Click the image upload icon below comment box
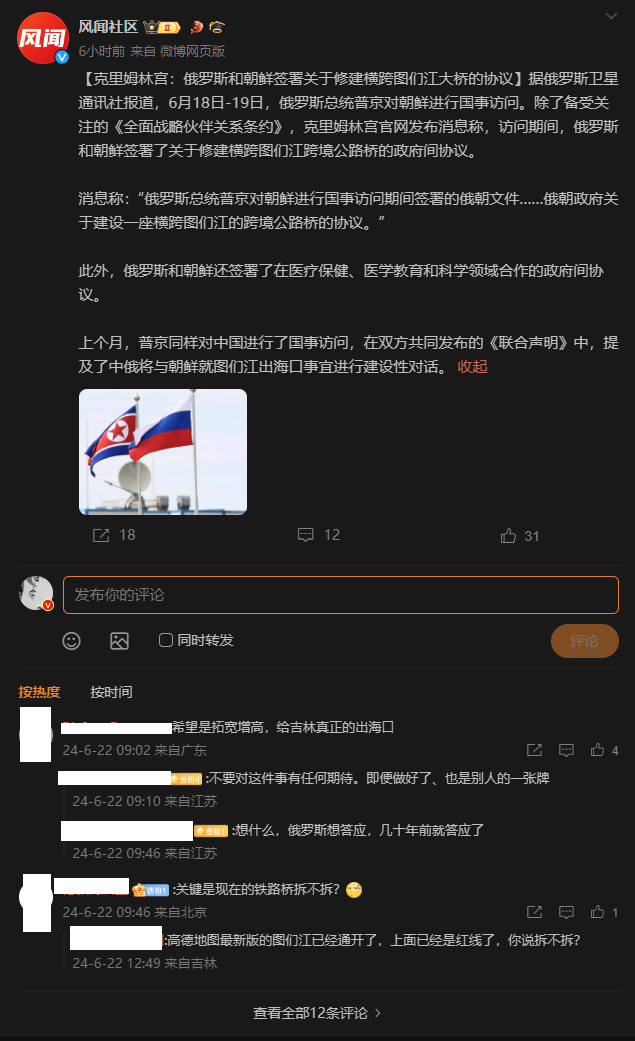 coord(120,641)
